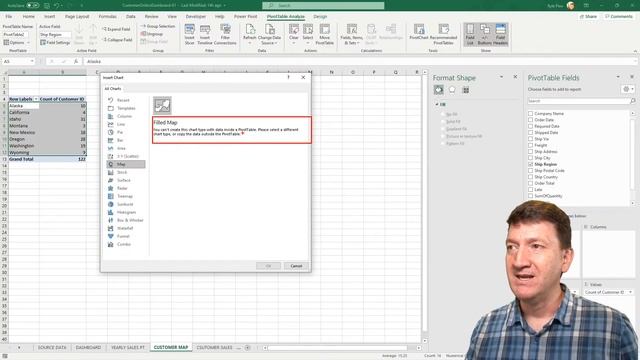640x360 pixels.
Task: Click Collapse Field
Action: [x=118, y=40]
